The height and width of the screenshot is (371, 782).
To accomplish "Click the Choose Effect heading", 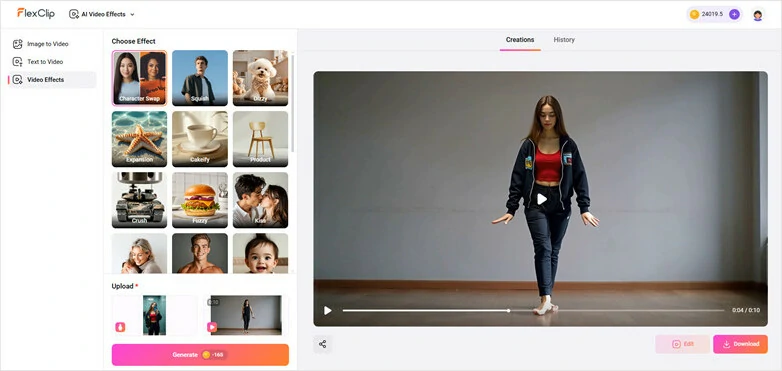I will click(x=134, y=41).
